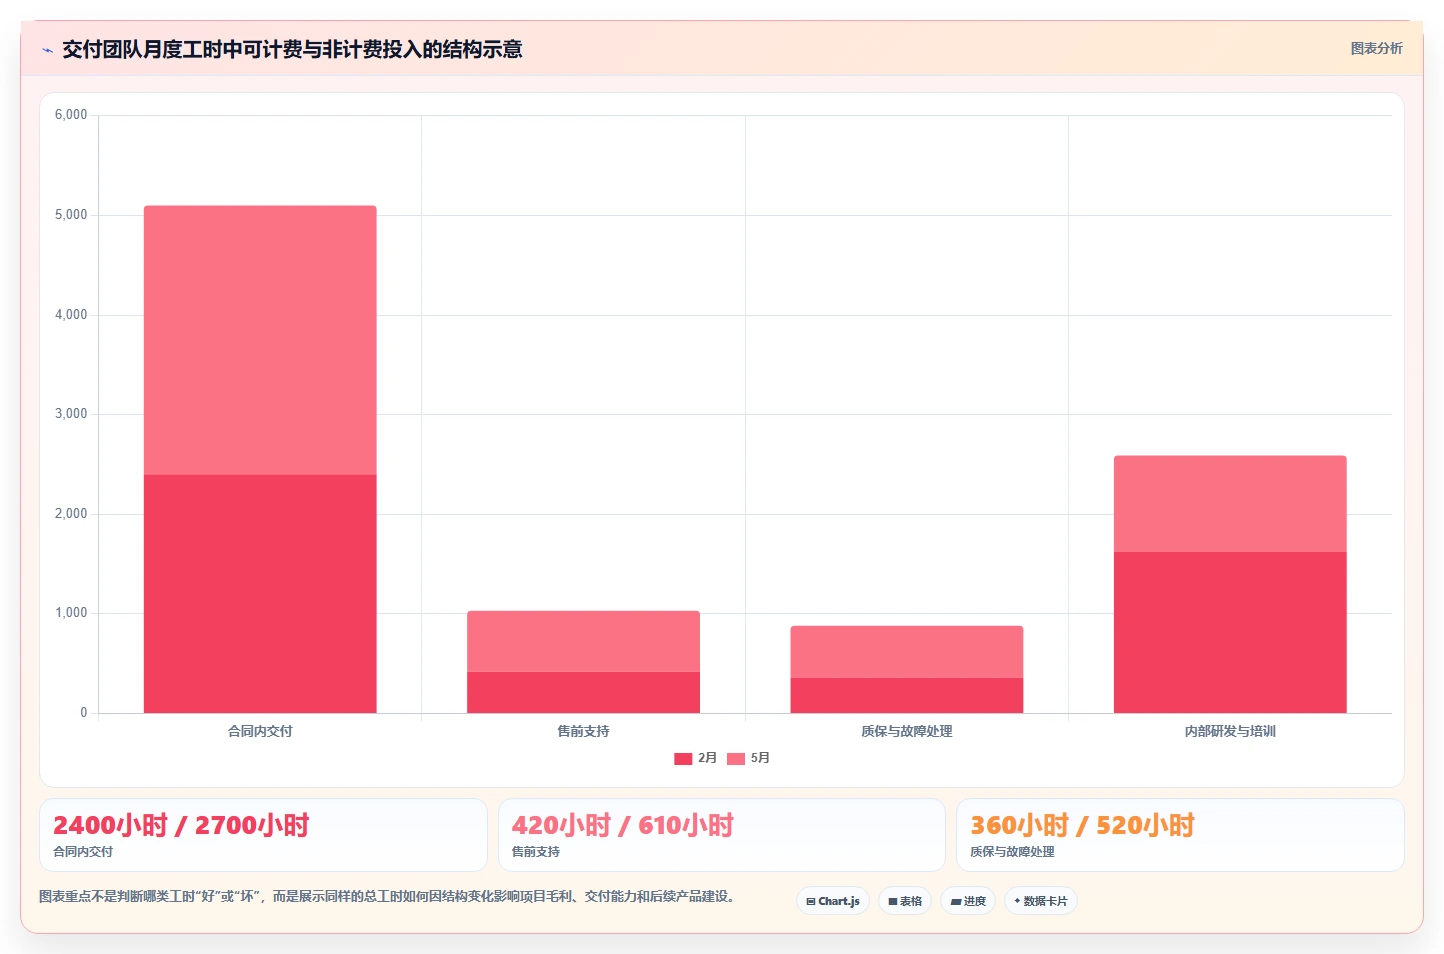Select the 5月 segment of 内部研发与培训 bar
The height and width of the screenshot is (954, 1444).
click(1230, 504)
